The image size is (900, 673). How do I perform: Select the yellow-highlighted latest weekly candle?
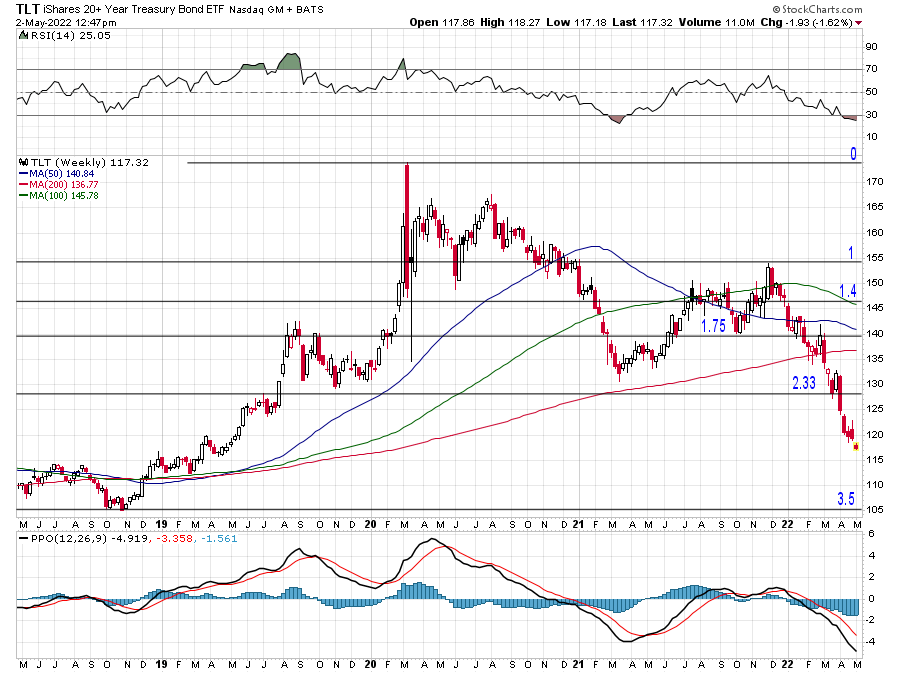click(x=856, y=446)
